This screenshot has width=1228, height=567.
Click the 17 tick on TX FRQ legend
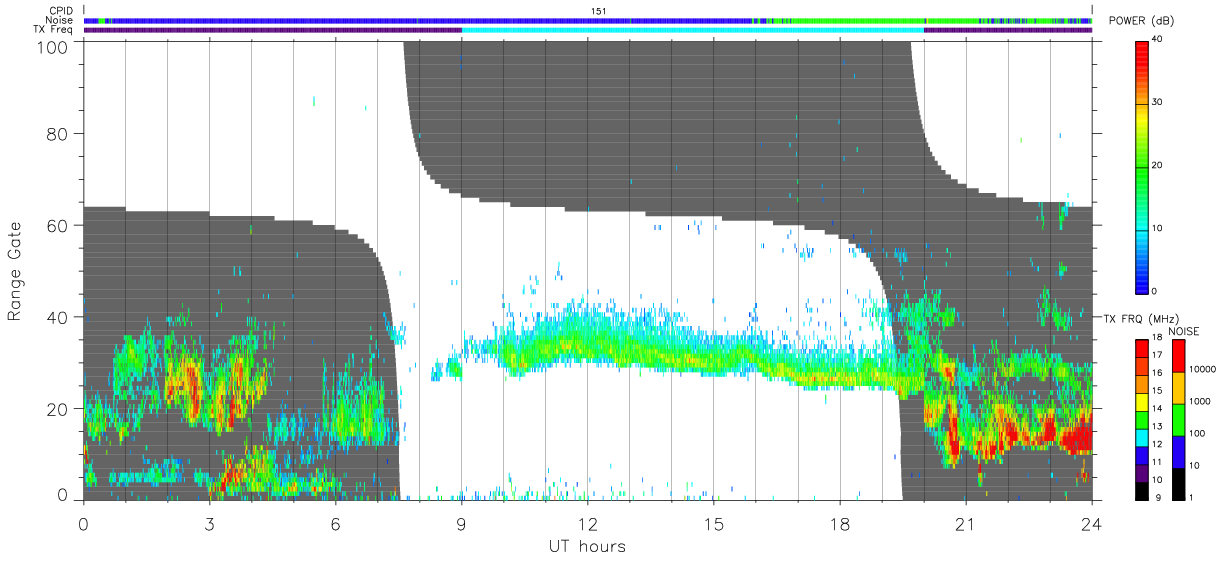1158,355
